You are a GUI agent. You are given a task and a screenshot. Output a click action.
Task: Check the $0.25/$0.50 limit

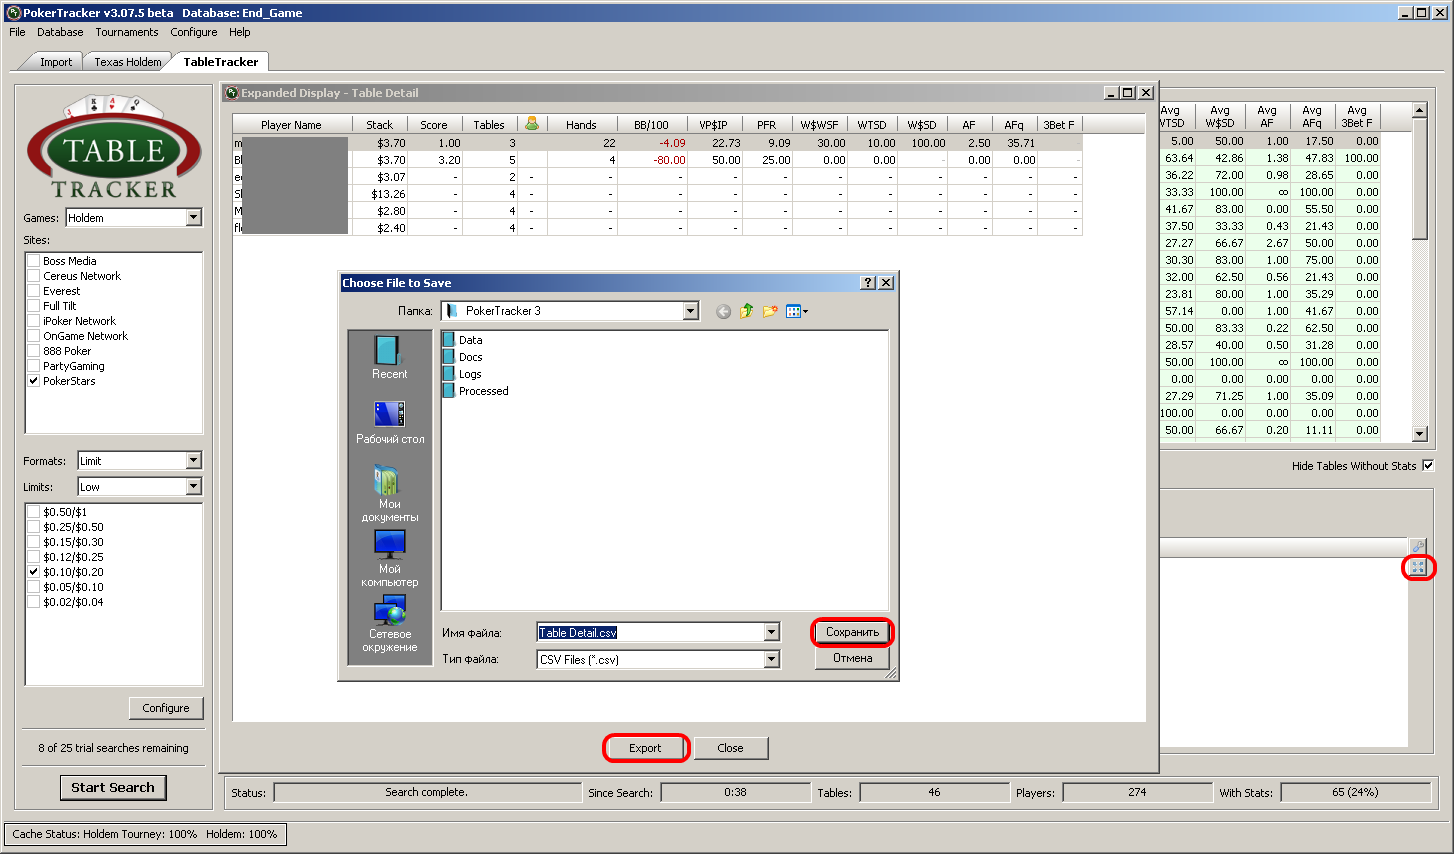click(33, 527)
